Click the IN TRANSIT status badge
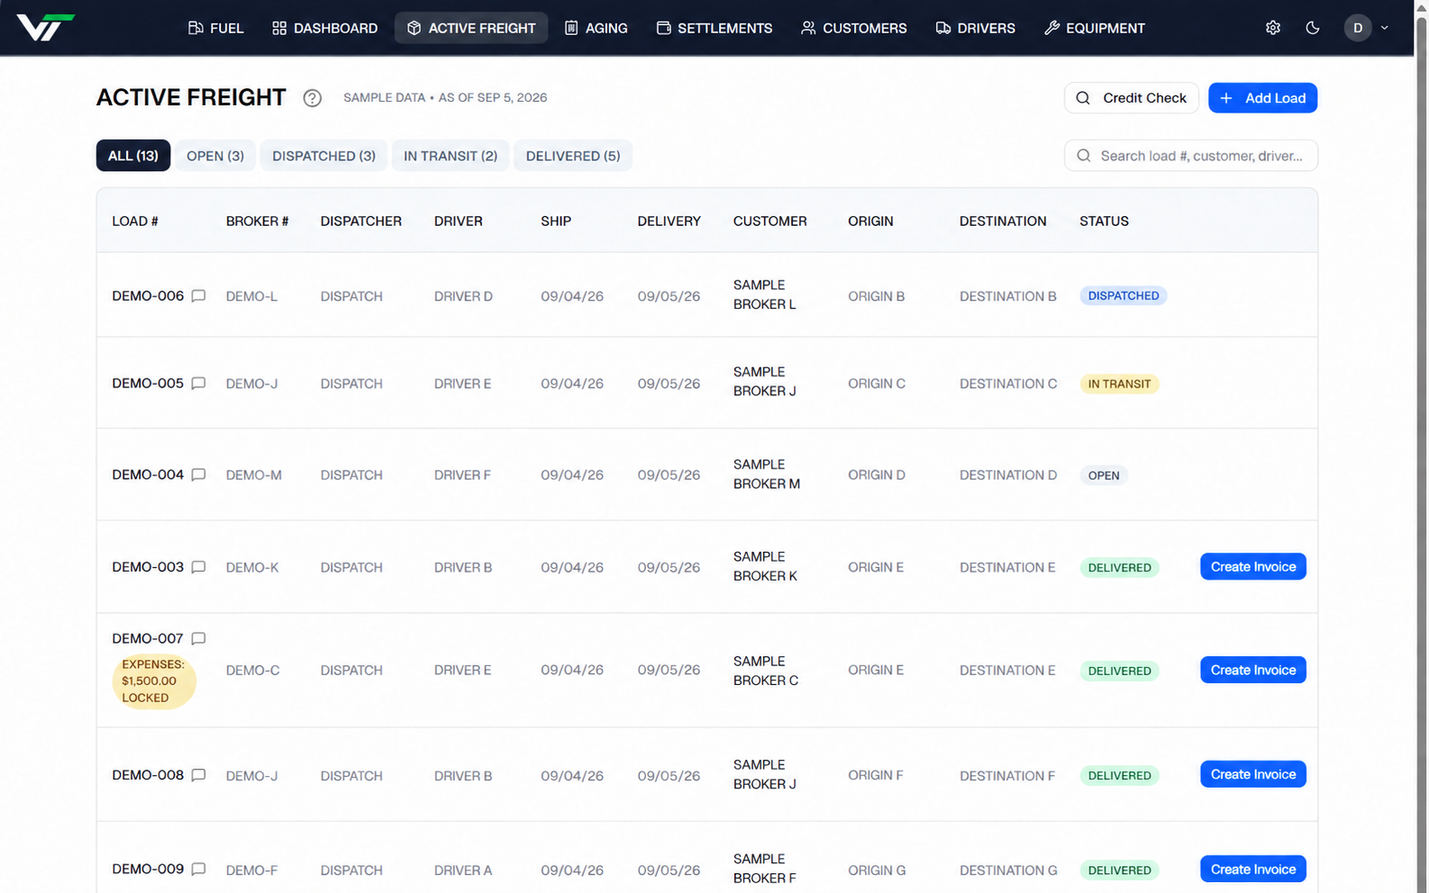Image resolution: width=1429 pixels, height=893 pixels. point(1119,384)
